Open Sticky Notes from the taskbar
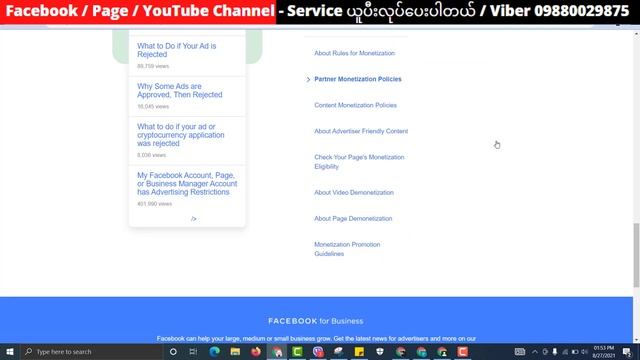 point(359,352)
